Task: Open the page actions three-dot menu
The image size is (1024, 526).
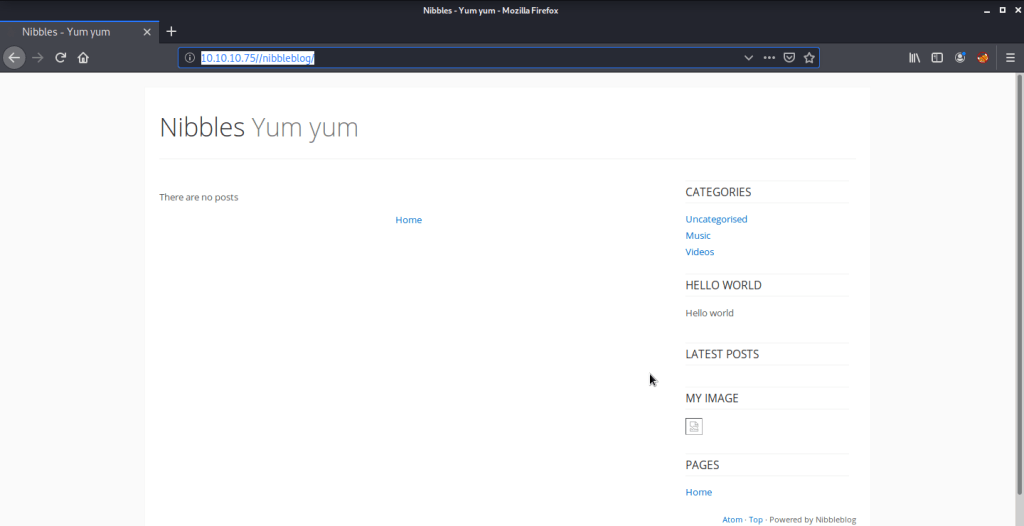Action: 769,58
